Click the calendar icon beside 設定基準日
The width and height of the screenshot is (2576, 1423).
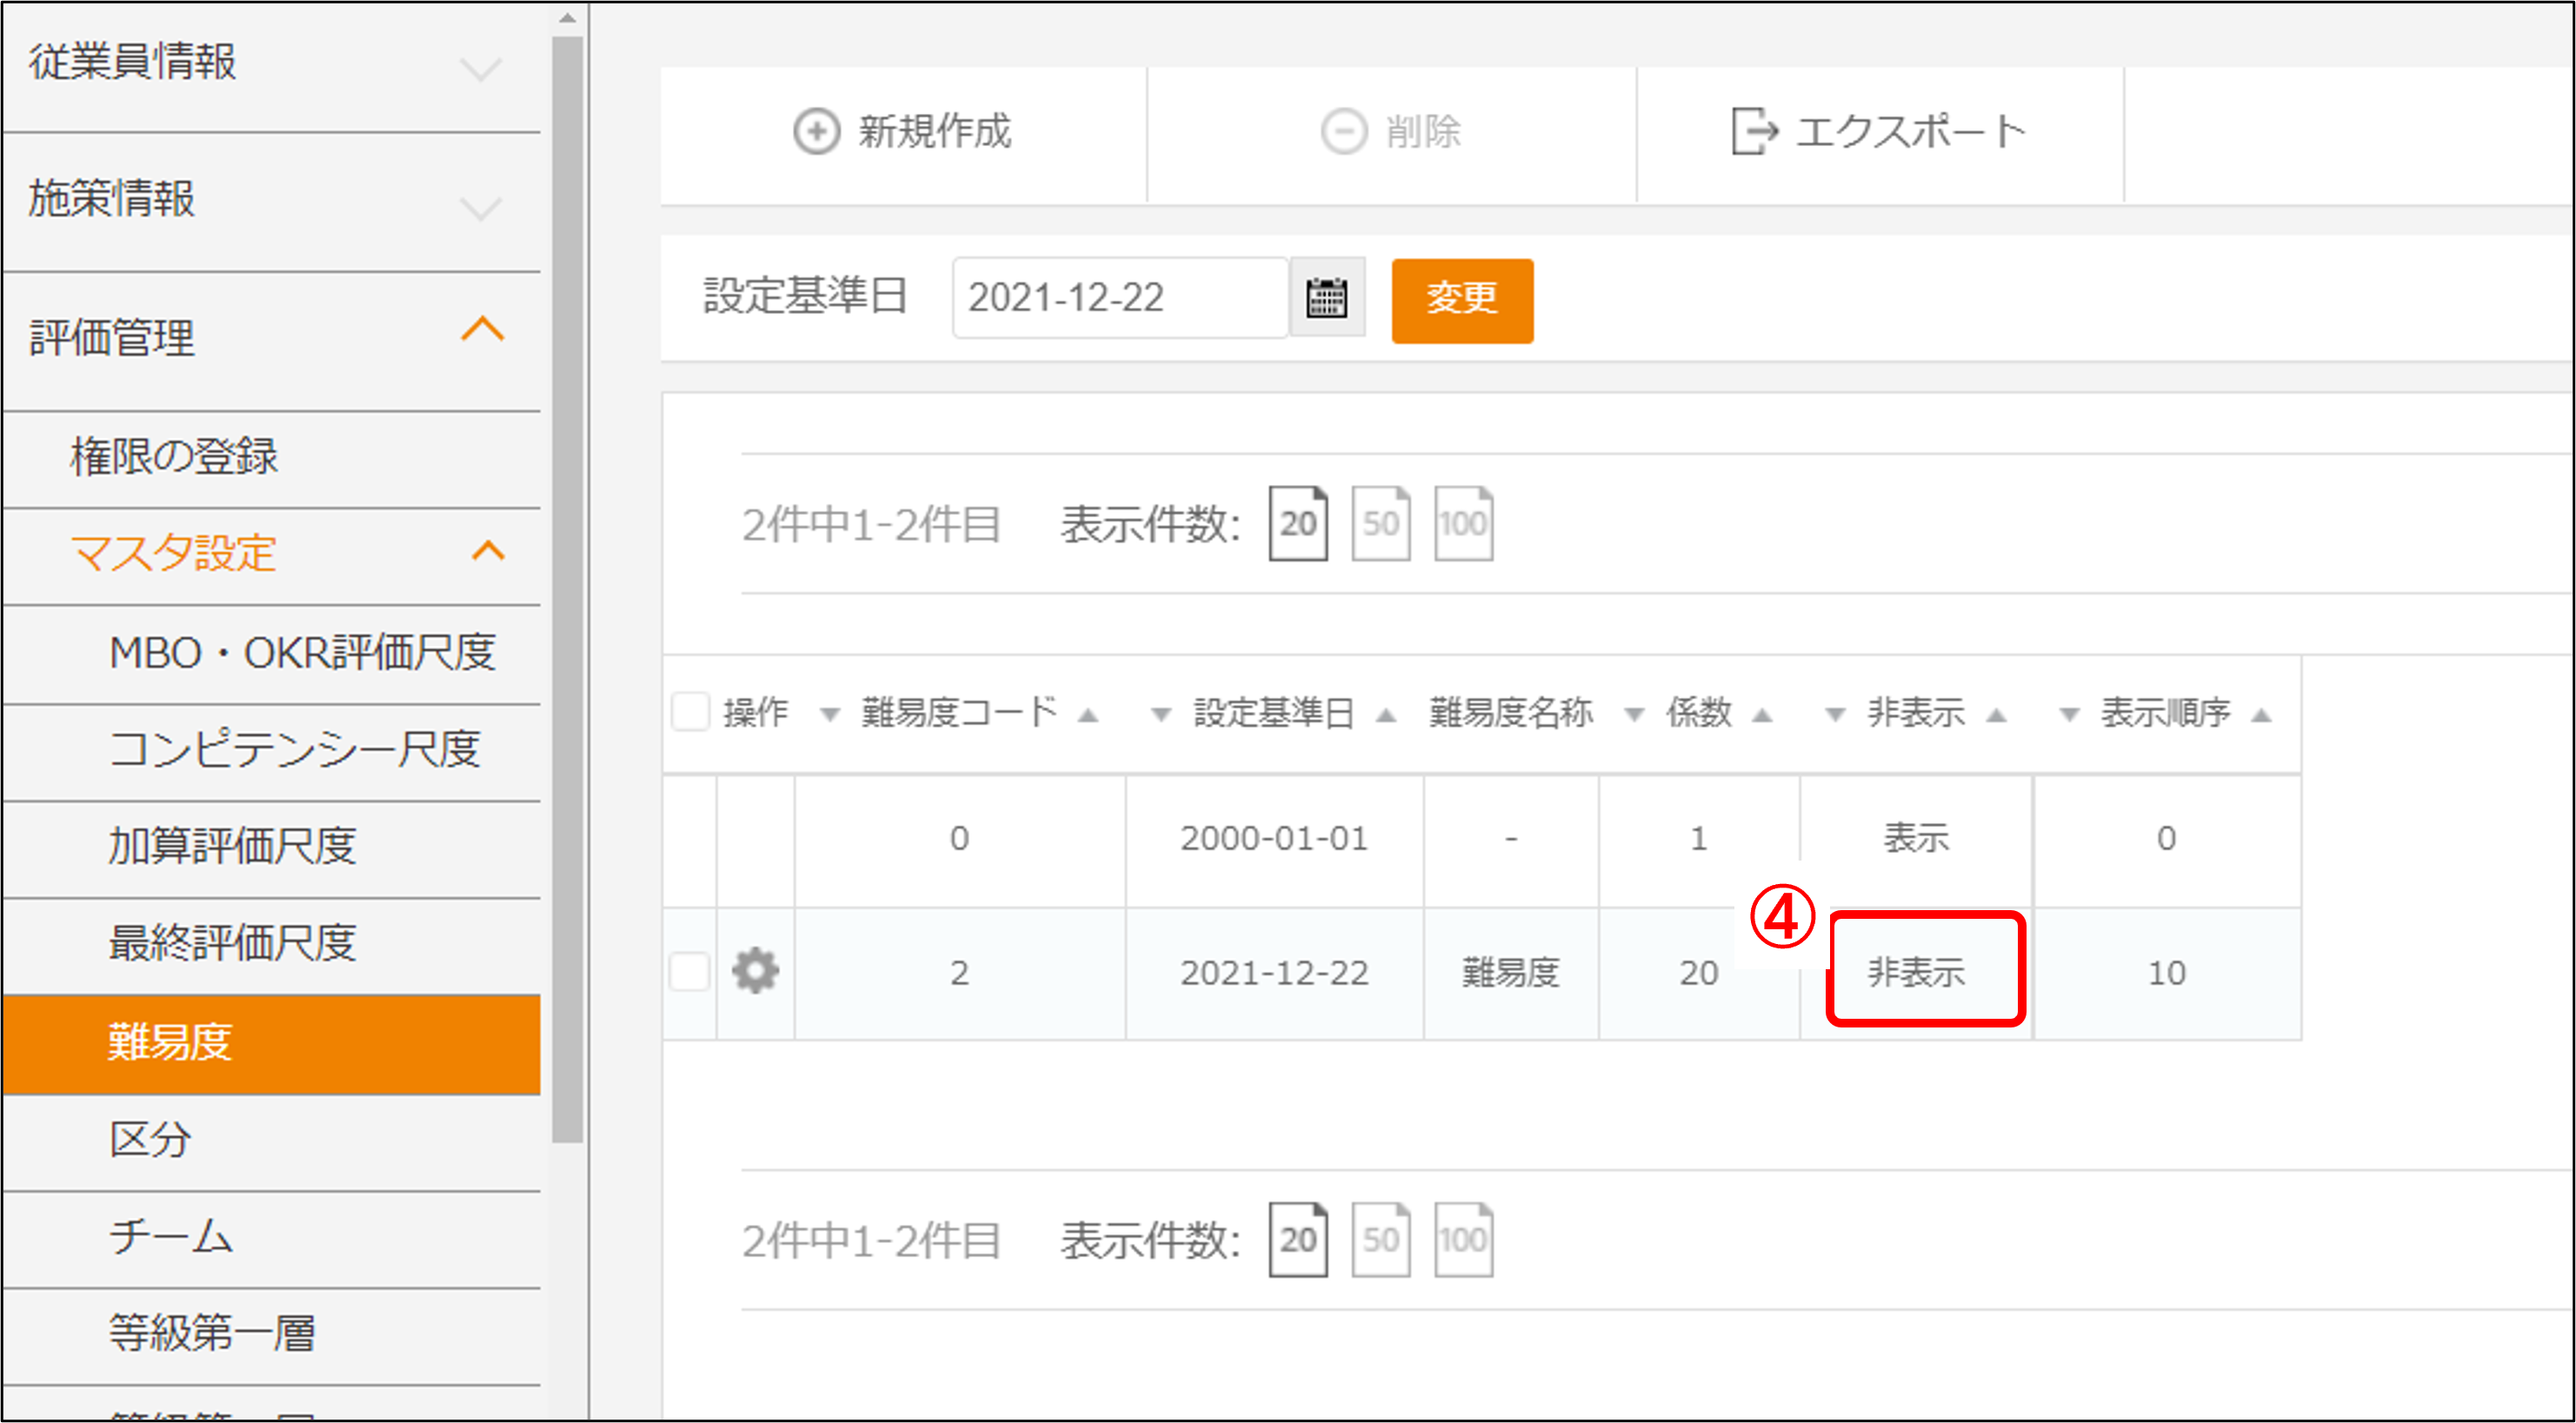1326,297
